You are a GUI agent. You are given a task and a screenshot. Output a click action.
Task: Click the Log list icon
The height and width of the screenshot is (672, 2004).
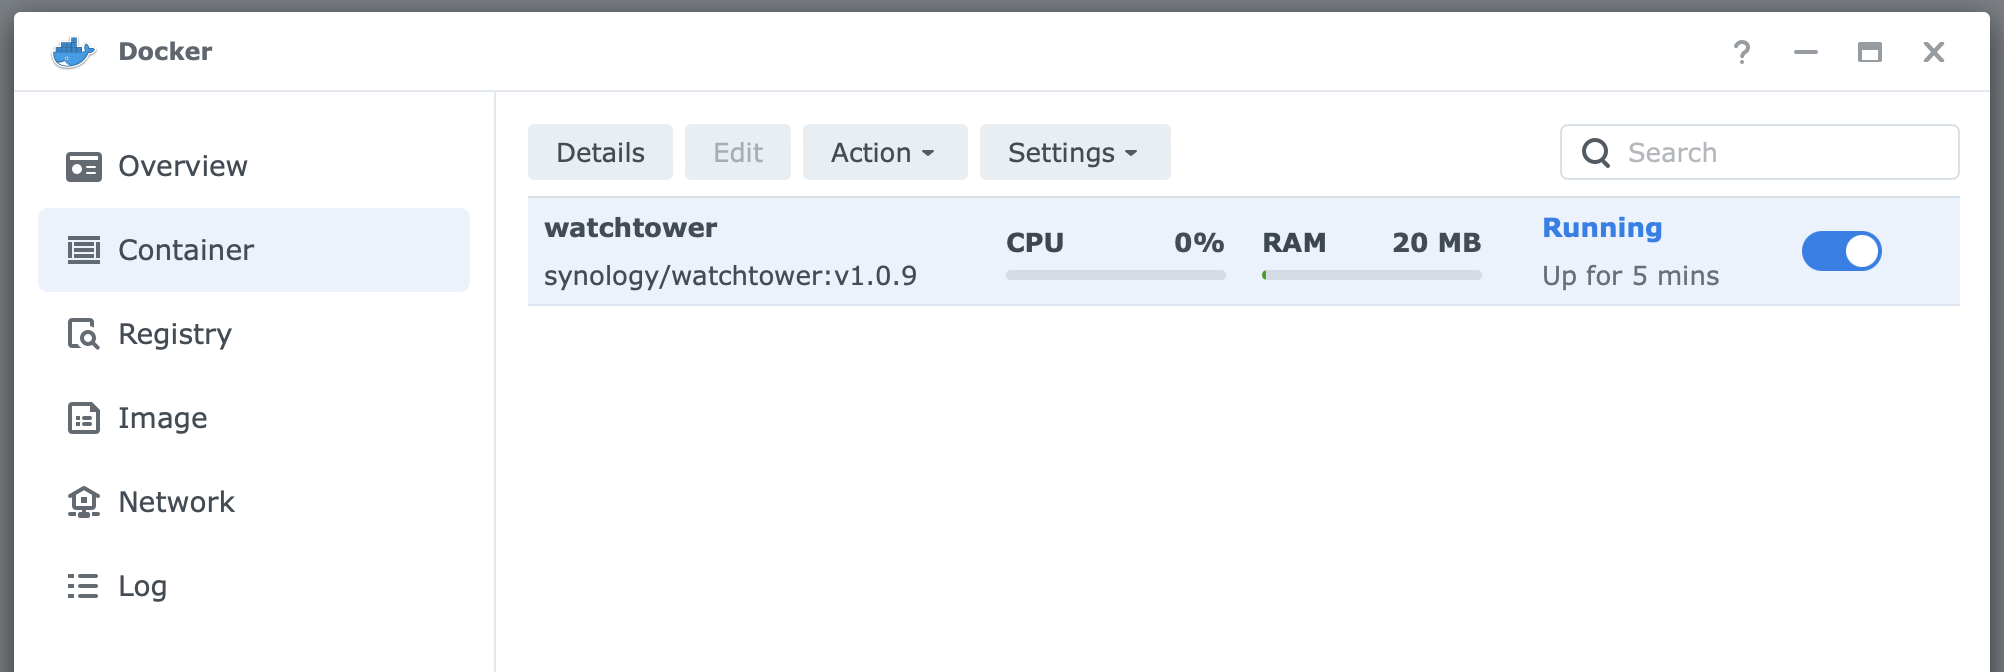point(83,586)
